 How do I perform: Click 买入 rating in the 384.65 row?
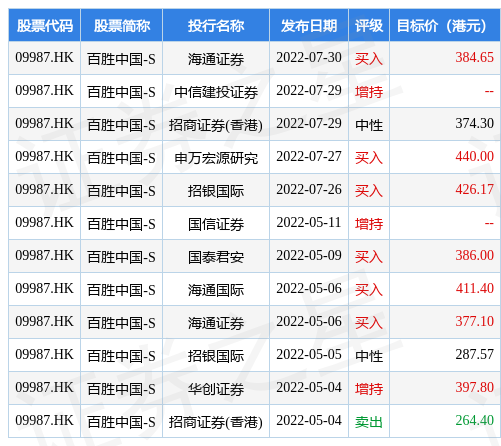click(369, 59)
